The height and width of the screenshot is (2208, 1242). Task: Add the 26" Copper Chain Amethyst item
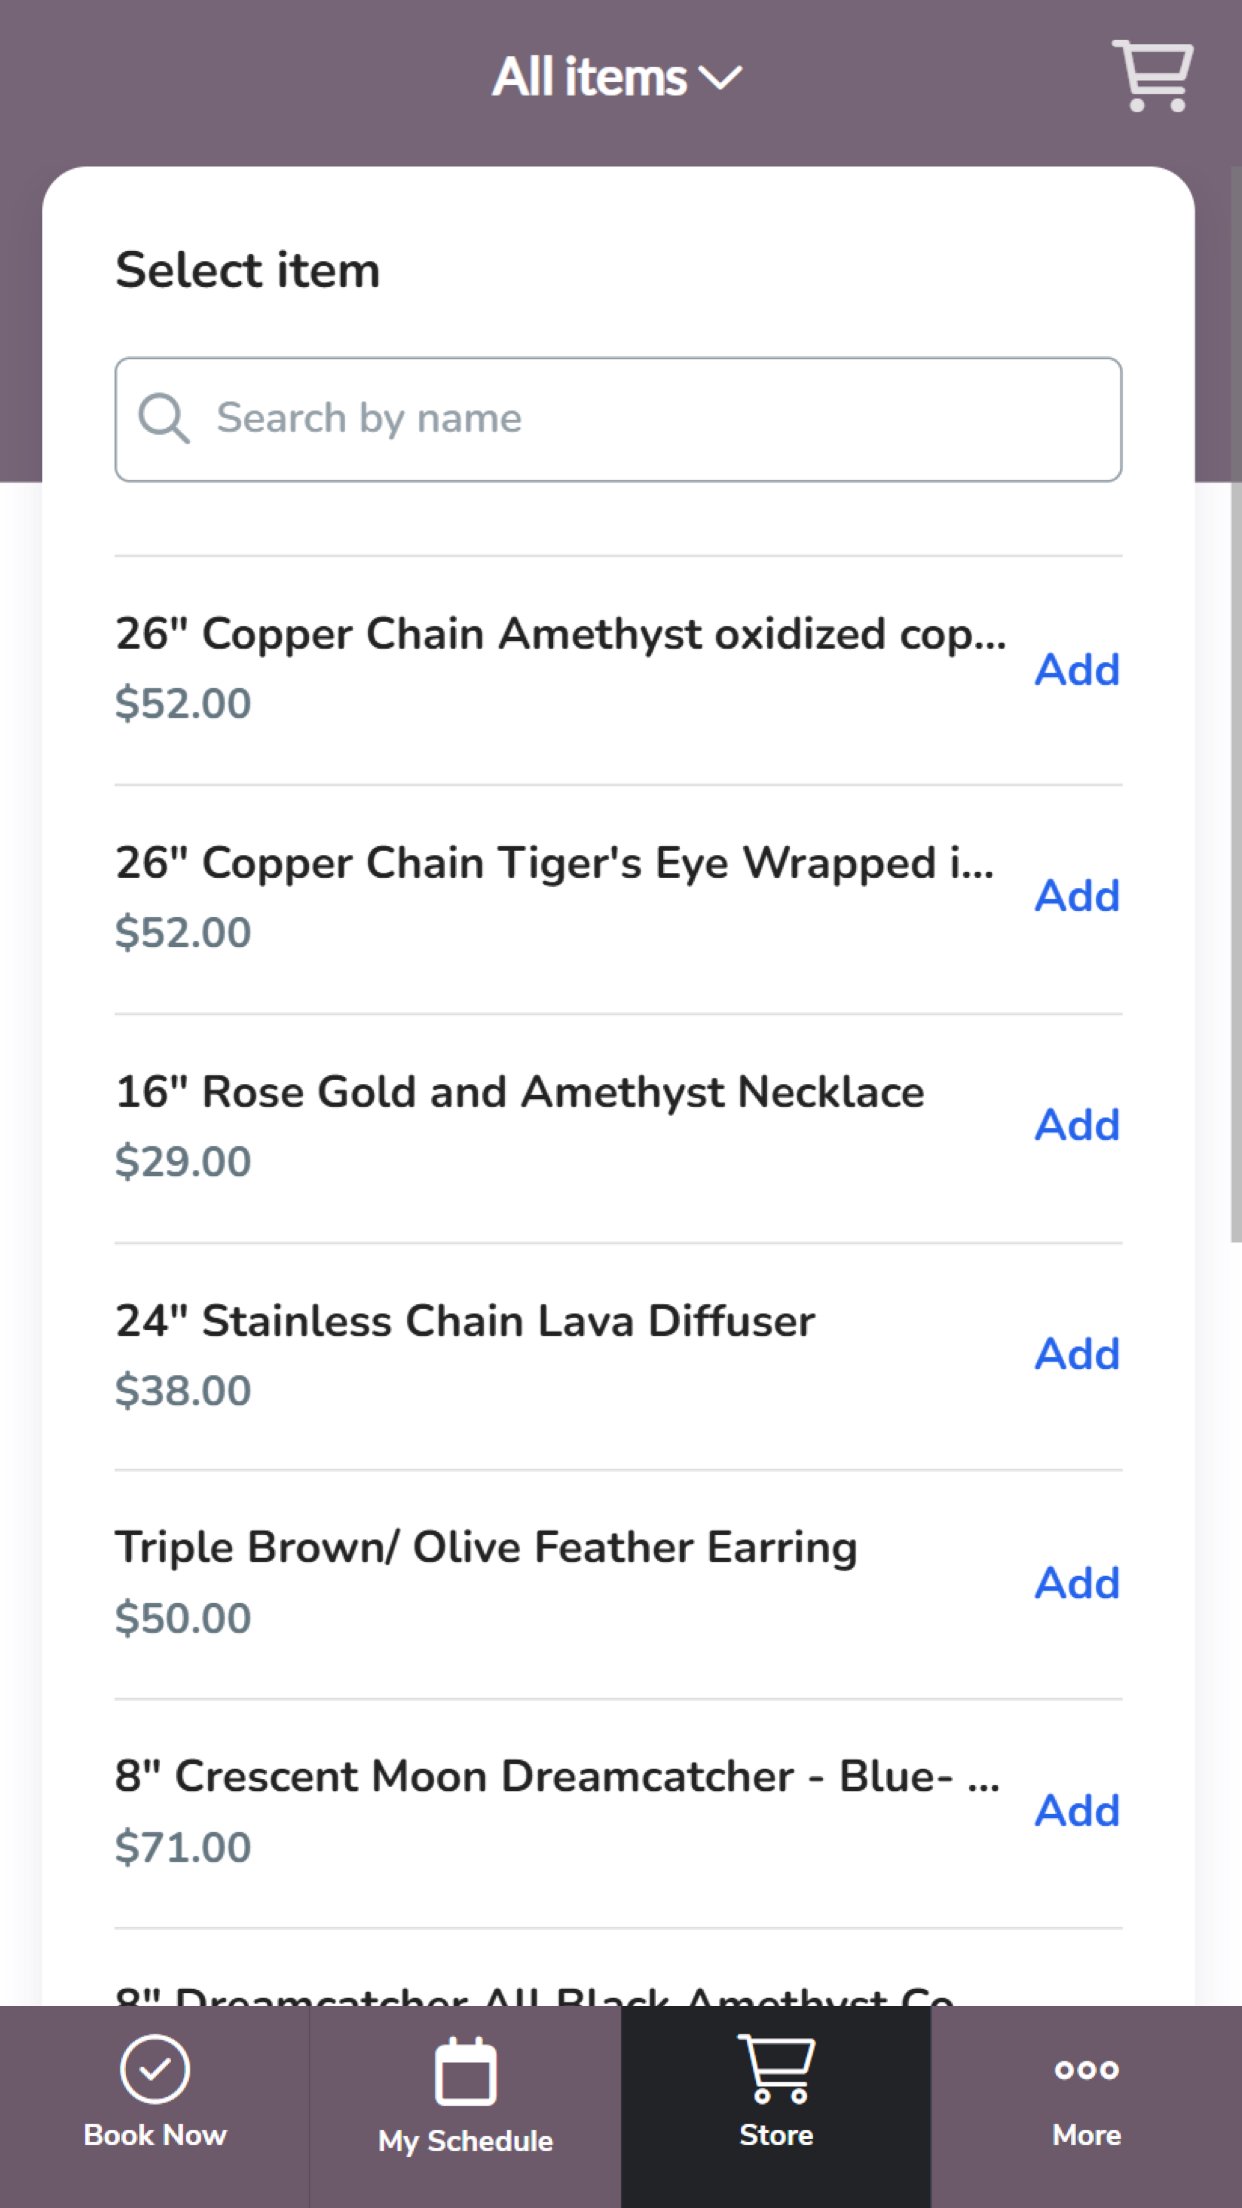[x=1077, y=670]
